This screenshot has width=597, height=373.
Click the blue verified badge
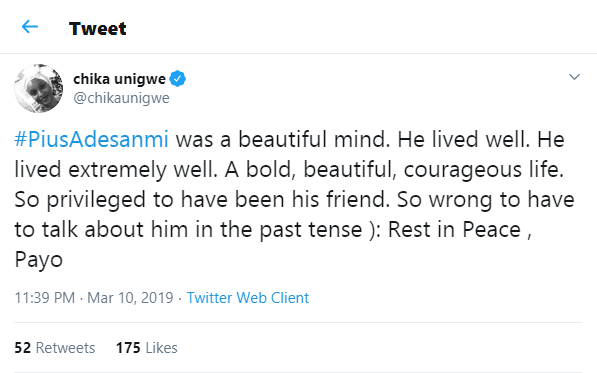(177, 79)
